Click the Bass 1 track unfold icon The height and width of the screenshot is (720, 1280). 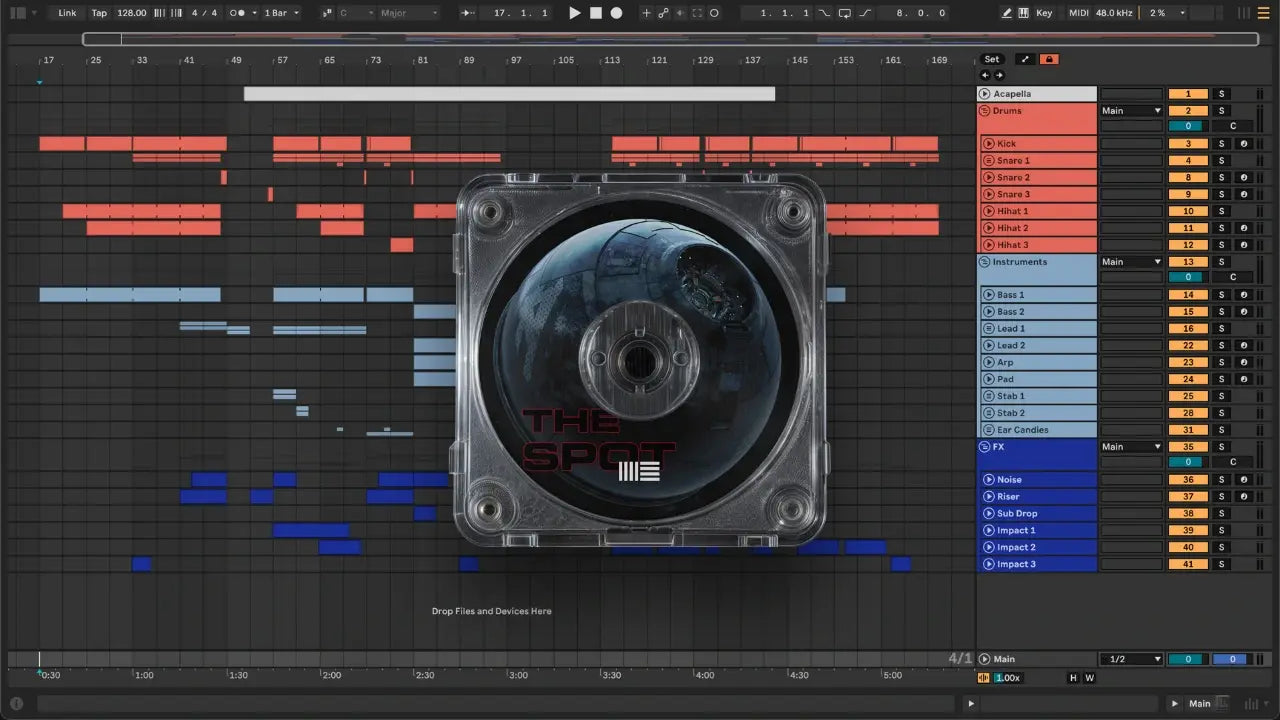(988, 295)
